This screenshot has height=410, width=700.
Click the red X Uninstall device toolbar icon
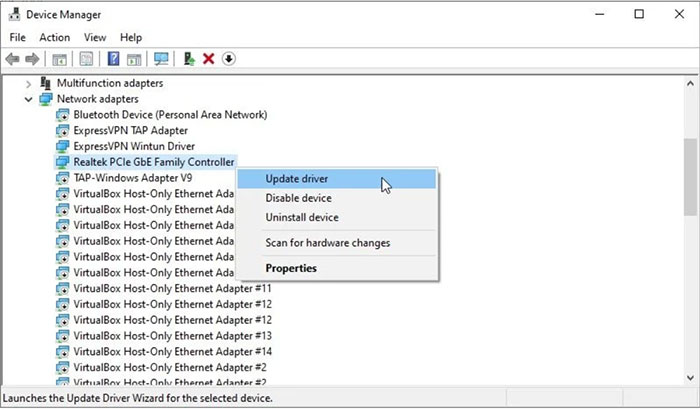pos(208,59)
